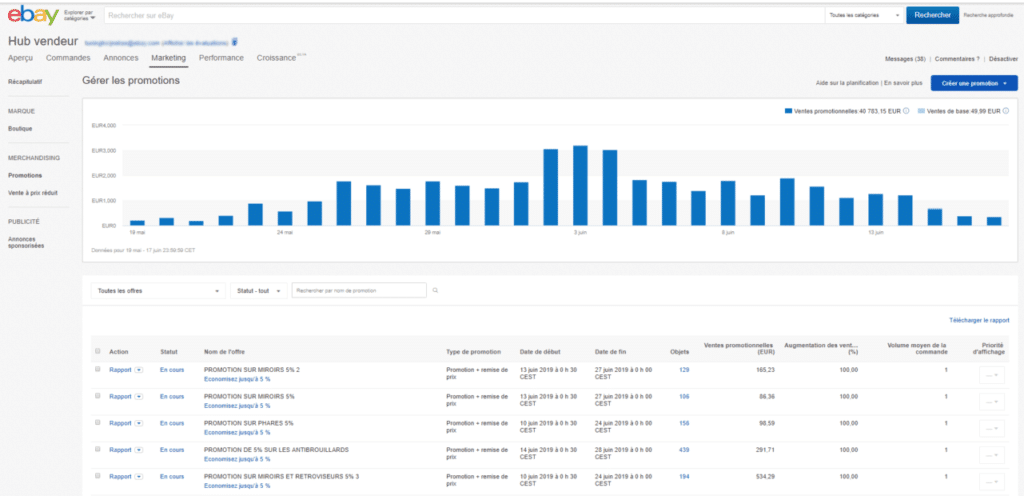
Task: Sort by Date de début column header
Action: click(x=539, y=352)
